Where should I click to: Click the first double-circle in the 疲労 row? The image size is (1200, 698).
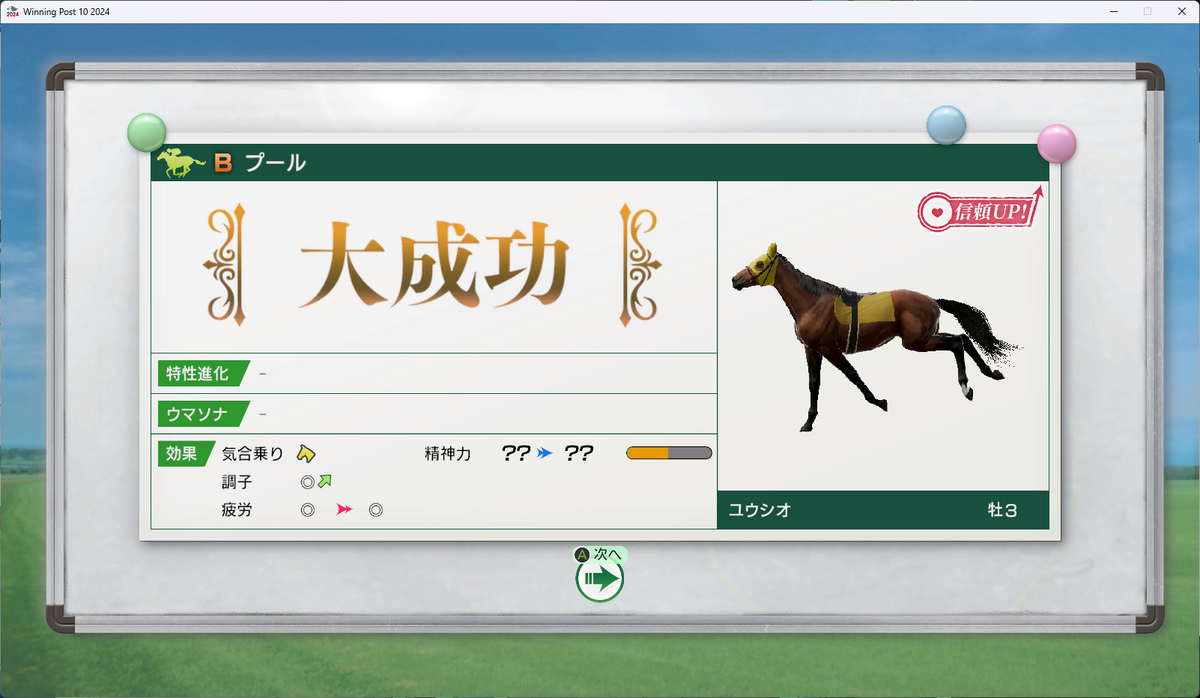[x=308, y=510]
